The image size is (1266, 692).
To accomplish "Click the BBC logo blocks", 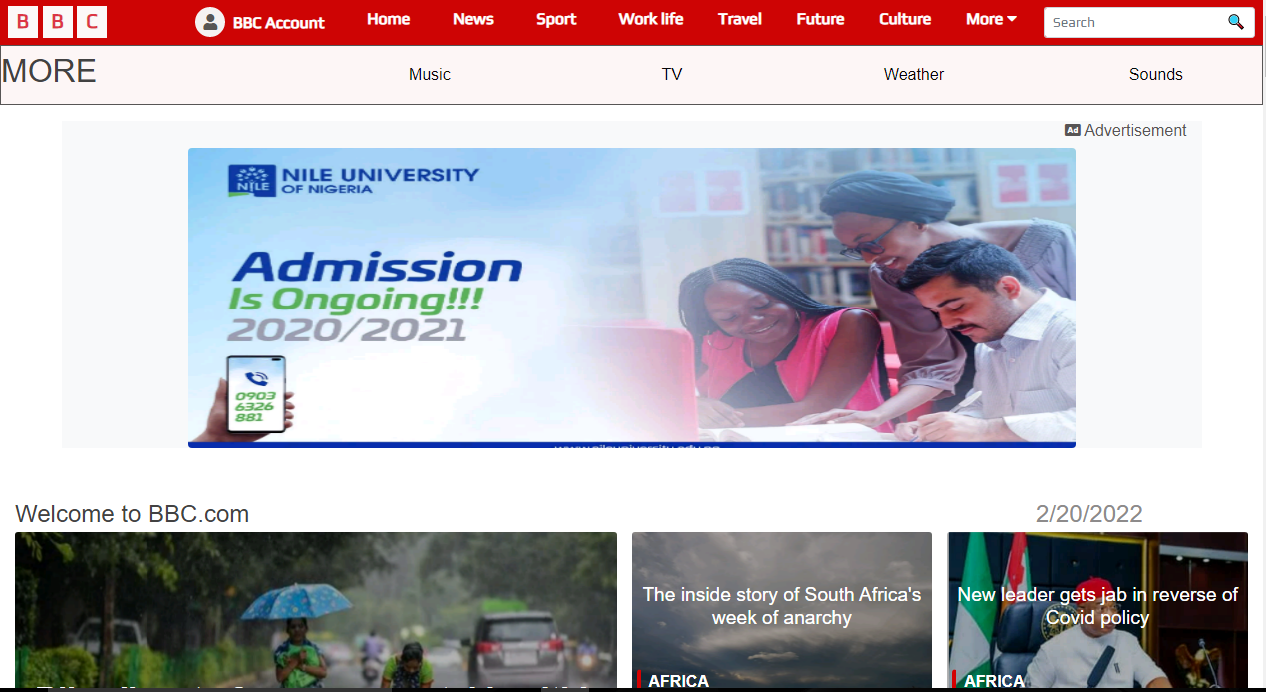I will pyautogui.click(x=58, y=22).
